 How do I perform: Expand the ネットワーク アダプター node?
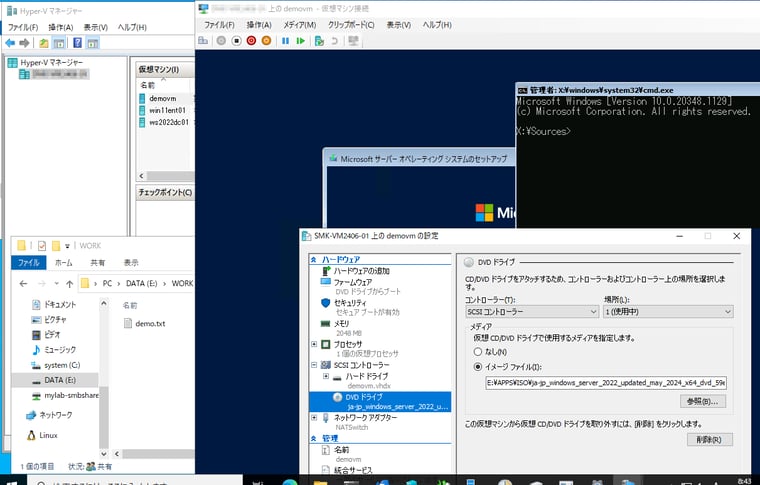click(x=314, y=418)
